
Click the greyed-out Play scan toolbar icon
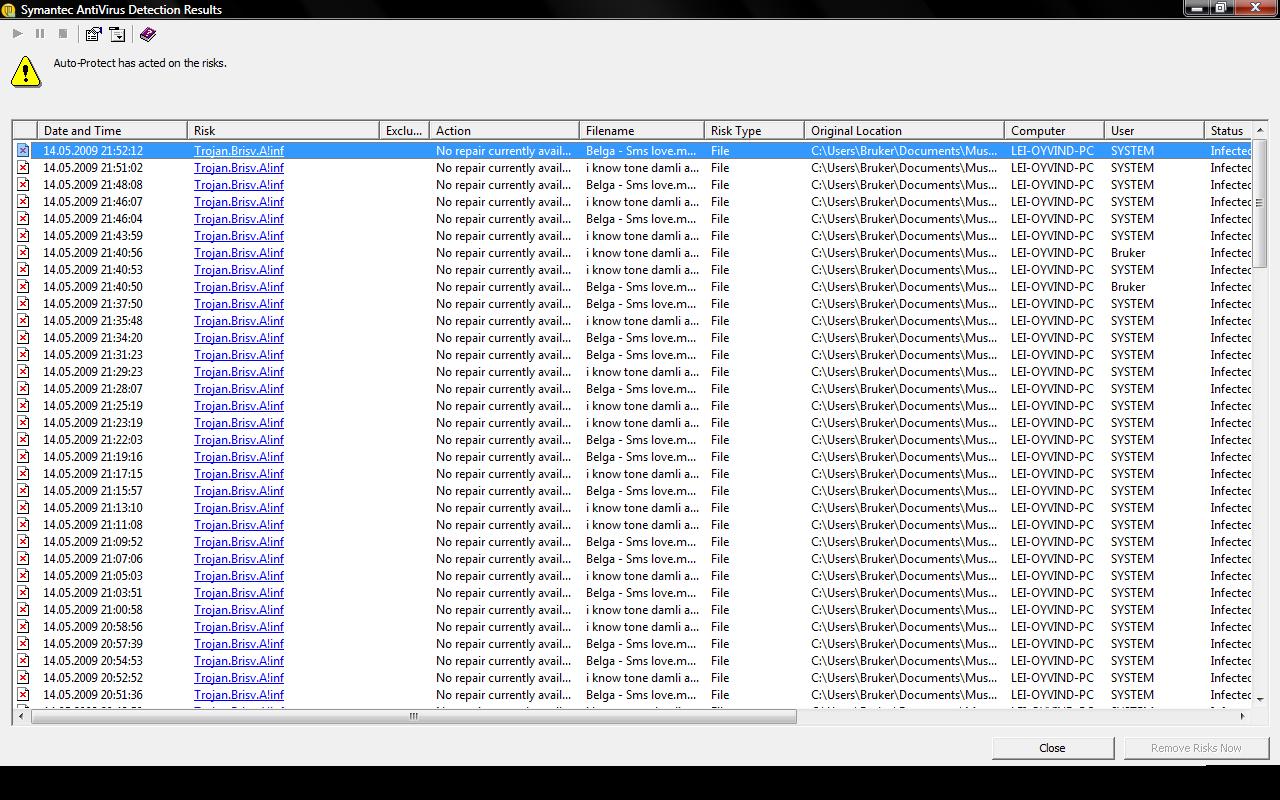[x=18, y=34]
